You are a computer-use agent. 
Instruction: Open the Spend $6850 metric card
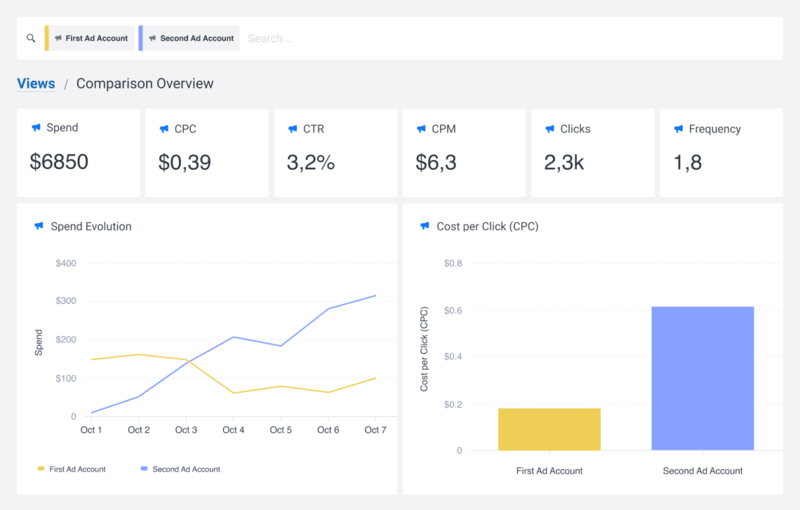tap(78, 153)
